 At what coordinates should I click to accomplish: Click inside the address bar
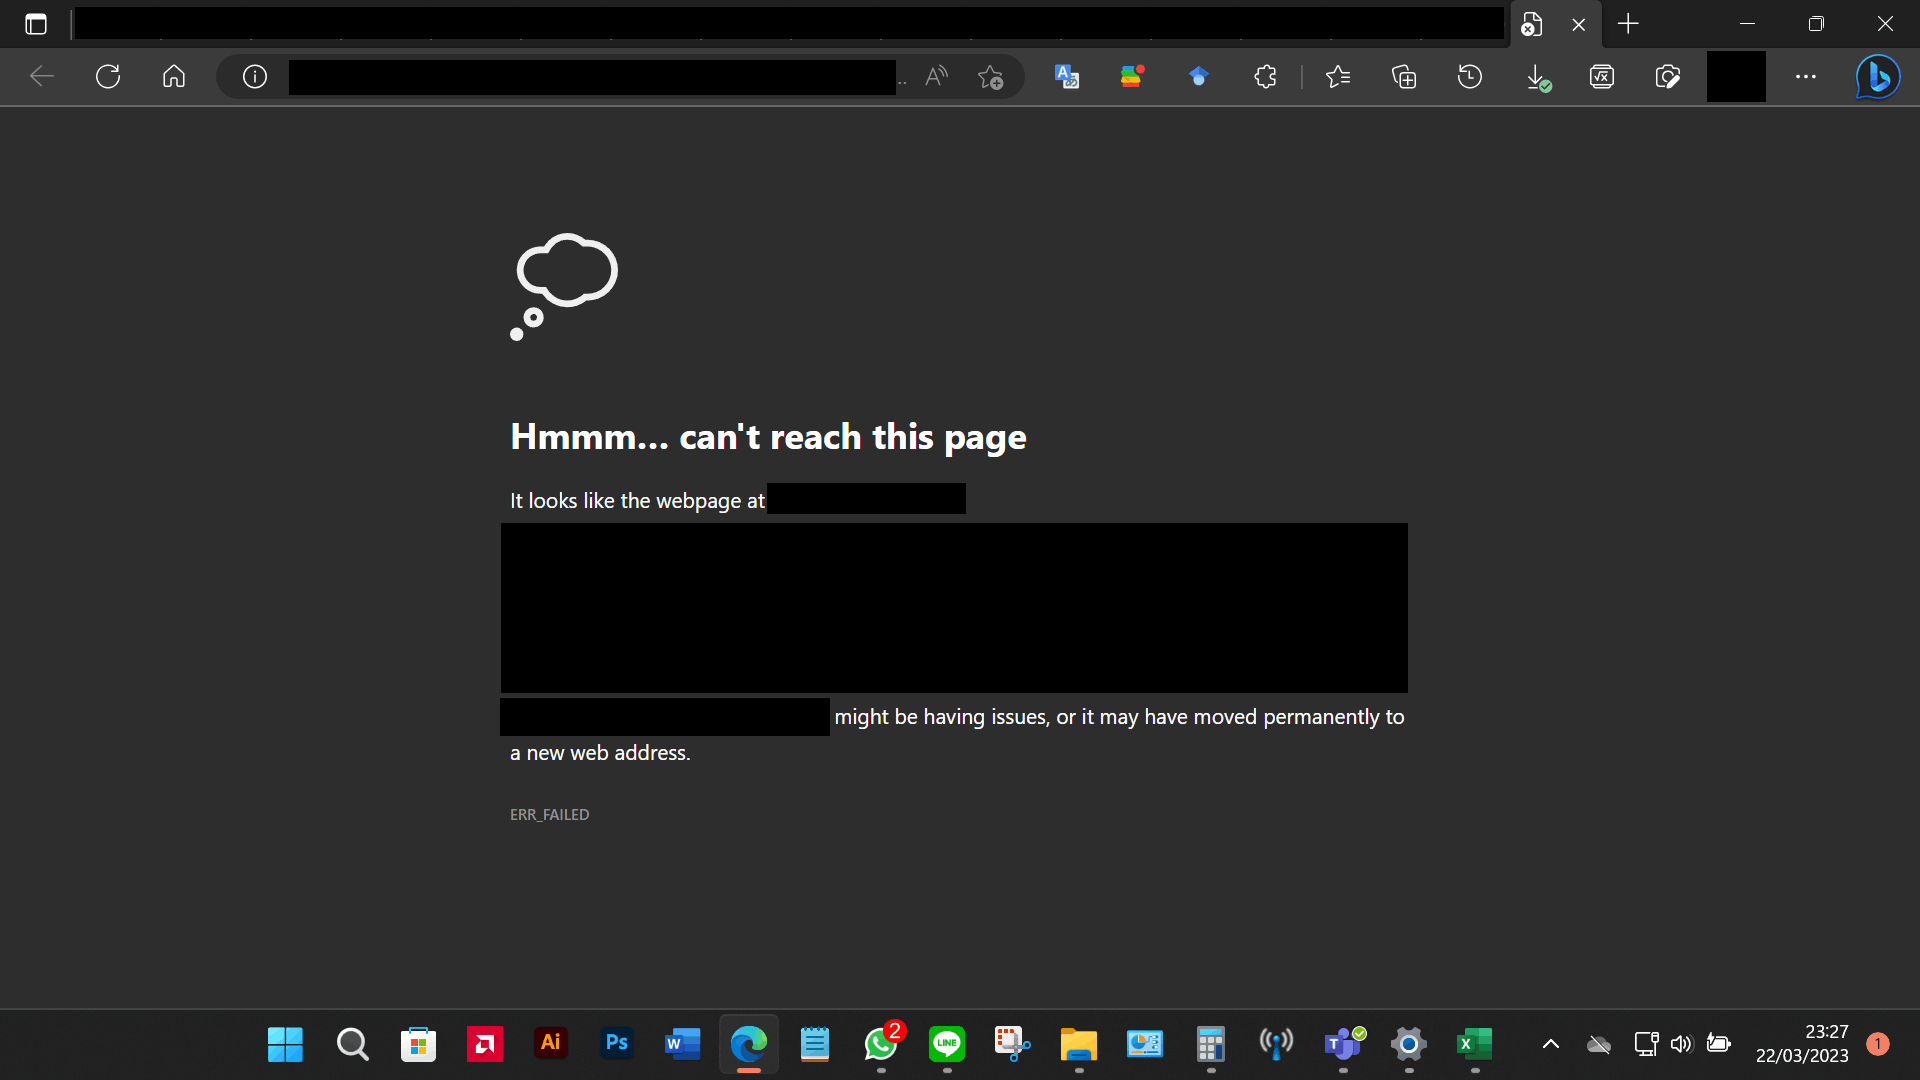coord(590,76)
